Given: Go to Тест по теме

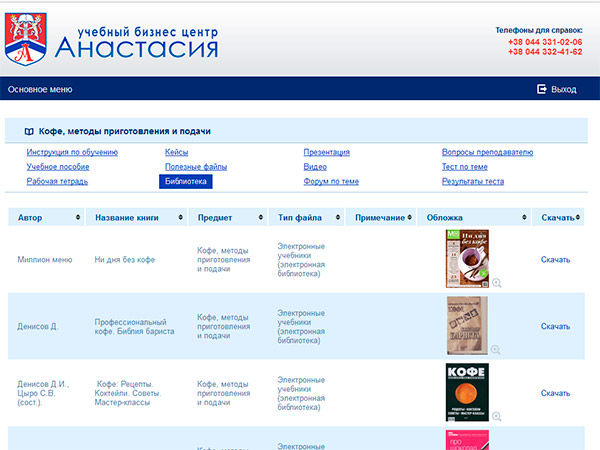Looking at the screenshot, I should [464, 167].
